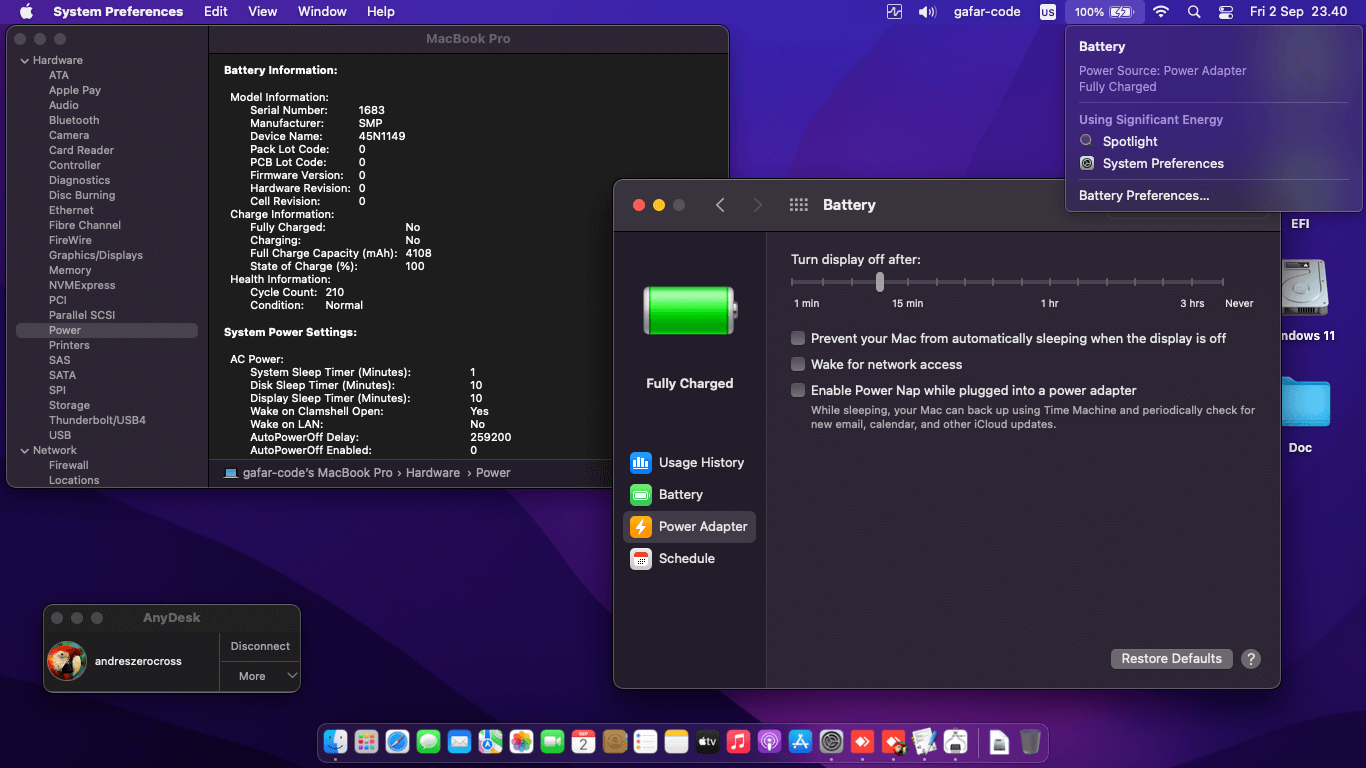
Task: Tick the Wake for network access checkbox
Action: (x=798, y=364)
